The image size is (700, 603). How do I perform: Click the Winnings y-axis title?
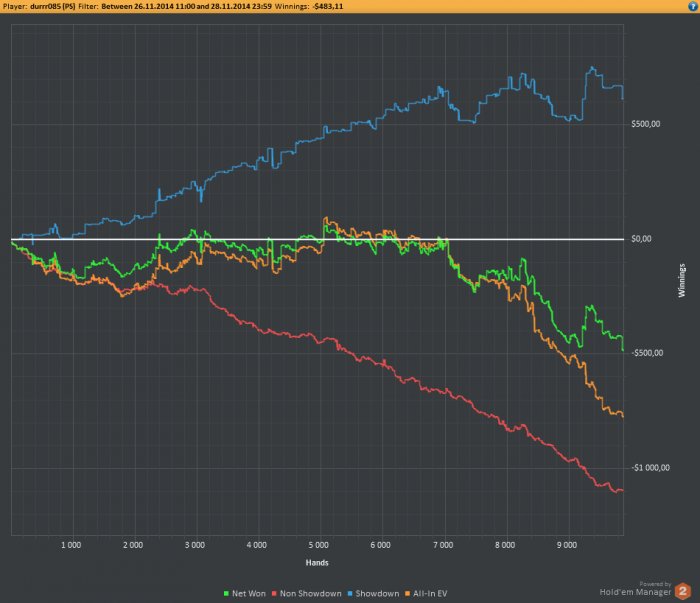click(682, 280)
